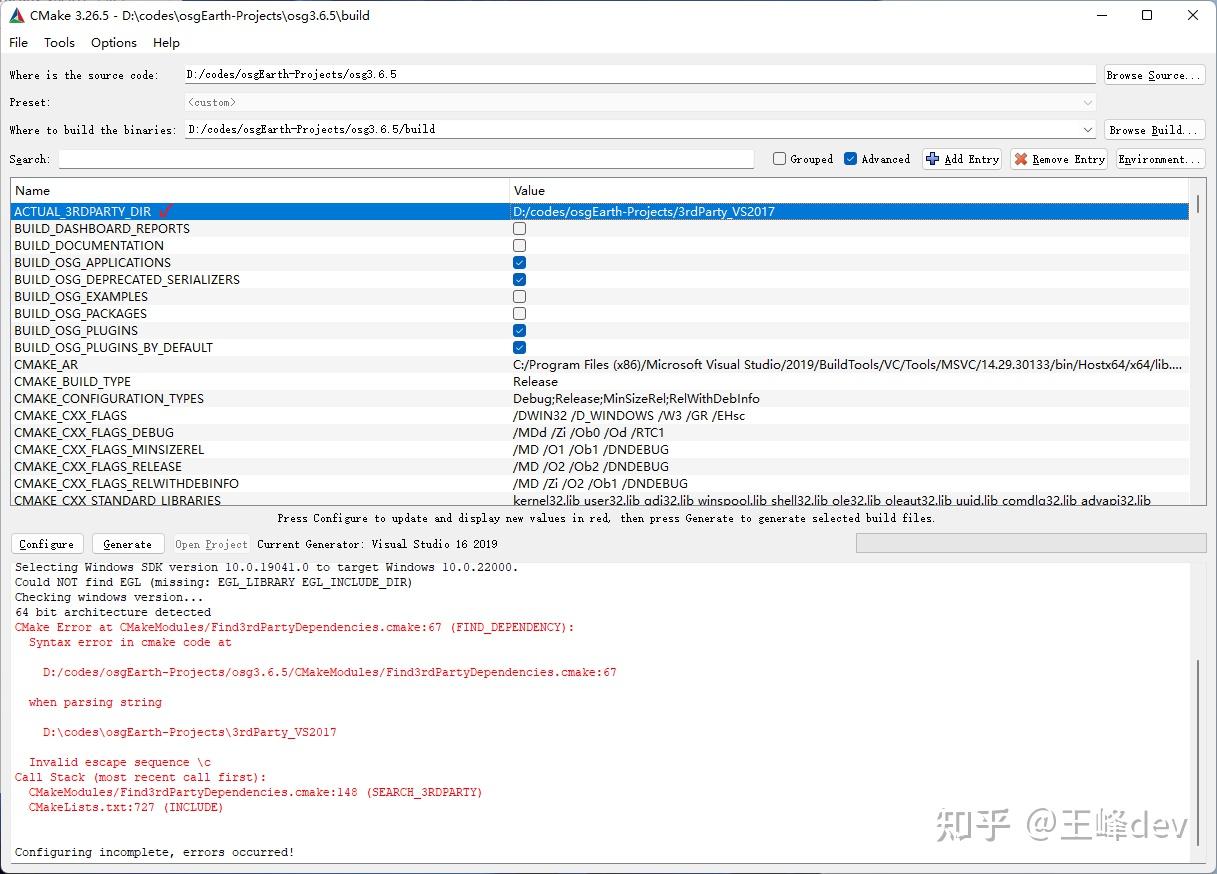1217x874 pixels.
Task: Click the Browse Build button
Action: tap(1155, 130)
